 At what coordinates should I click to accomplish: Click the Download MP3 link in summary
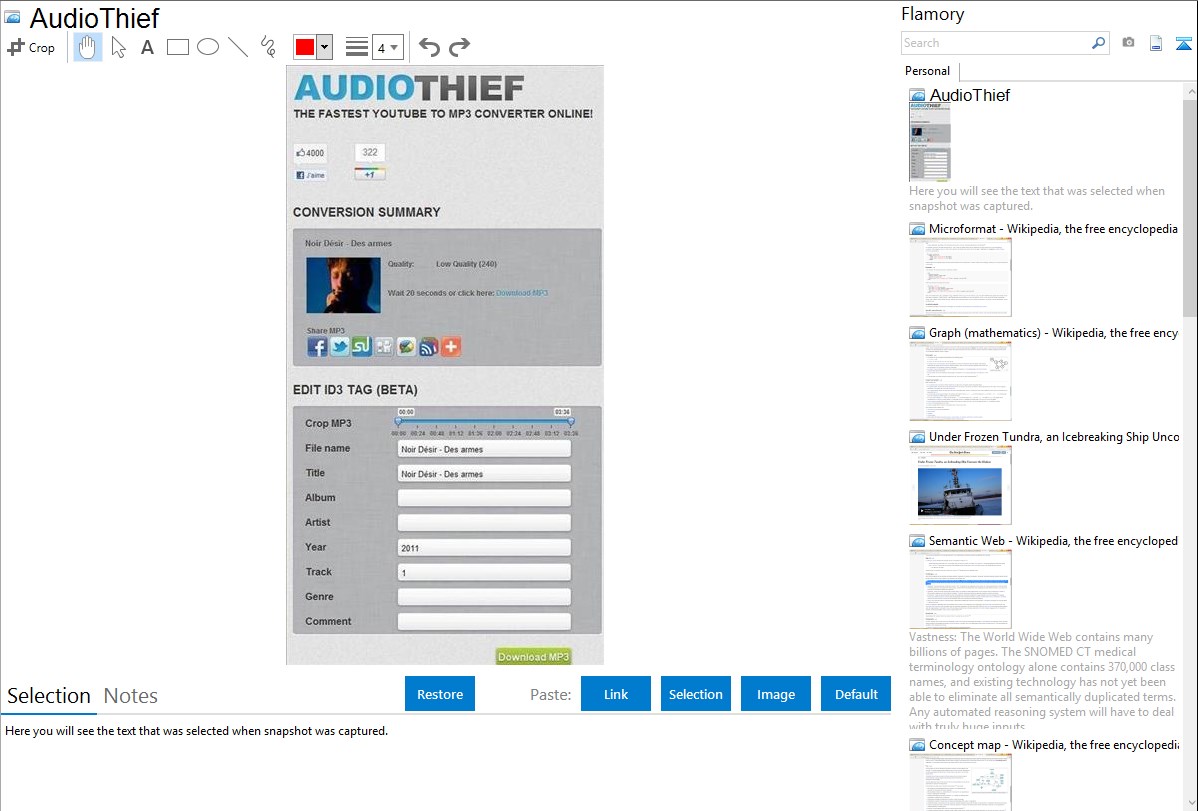(522, 293)
